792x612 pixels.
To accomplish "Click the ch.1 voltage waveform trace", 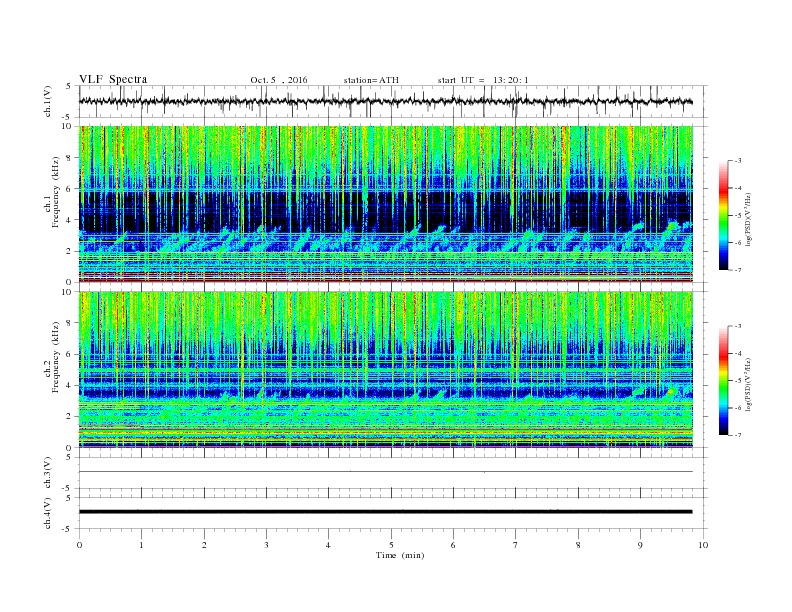I will click(386, 101).
